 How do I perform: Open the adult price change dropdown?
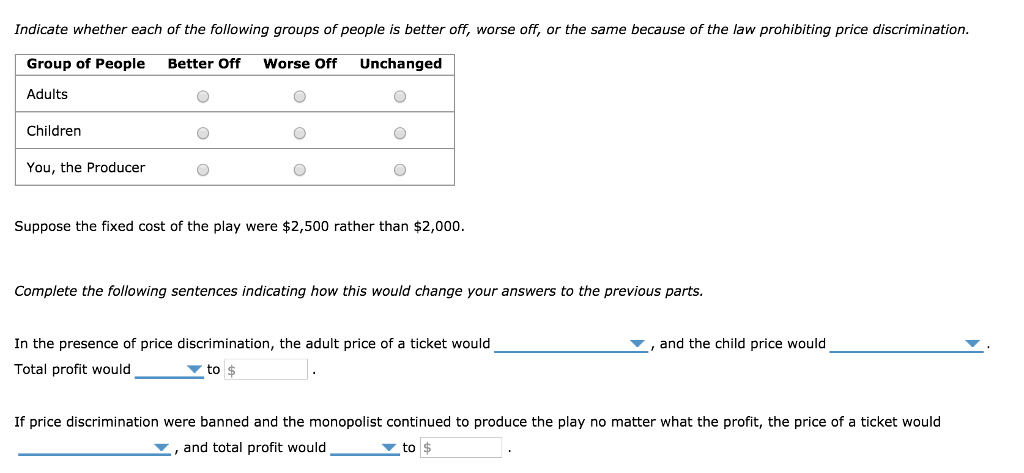coord(571,345)
